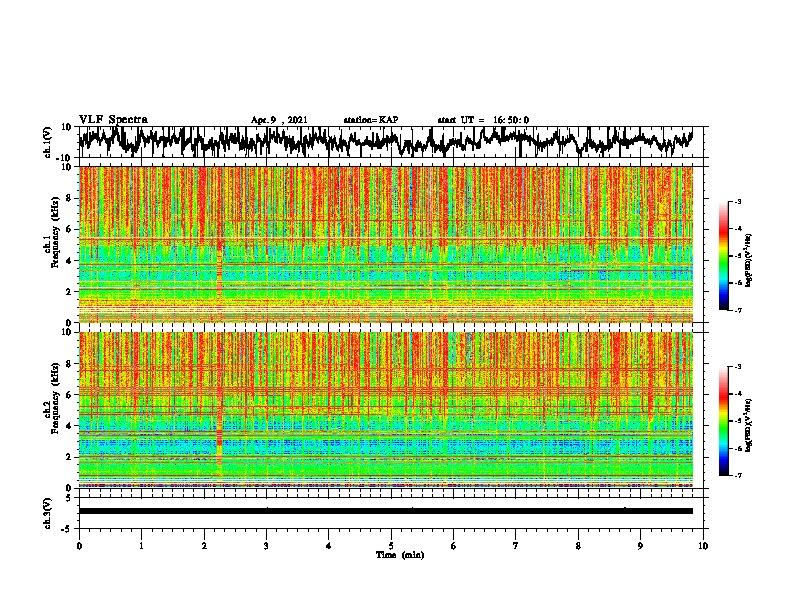The image size is (792, 612).
Task: Click the '6' tick on the time axis
Action: point(454,546)
